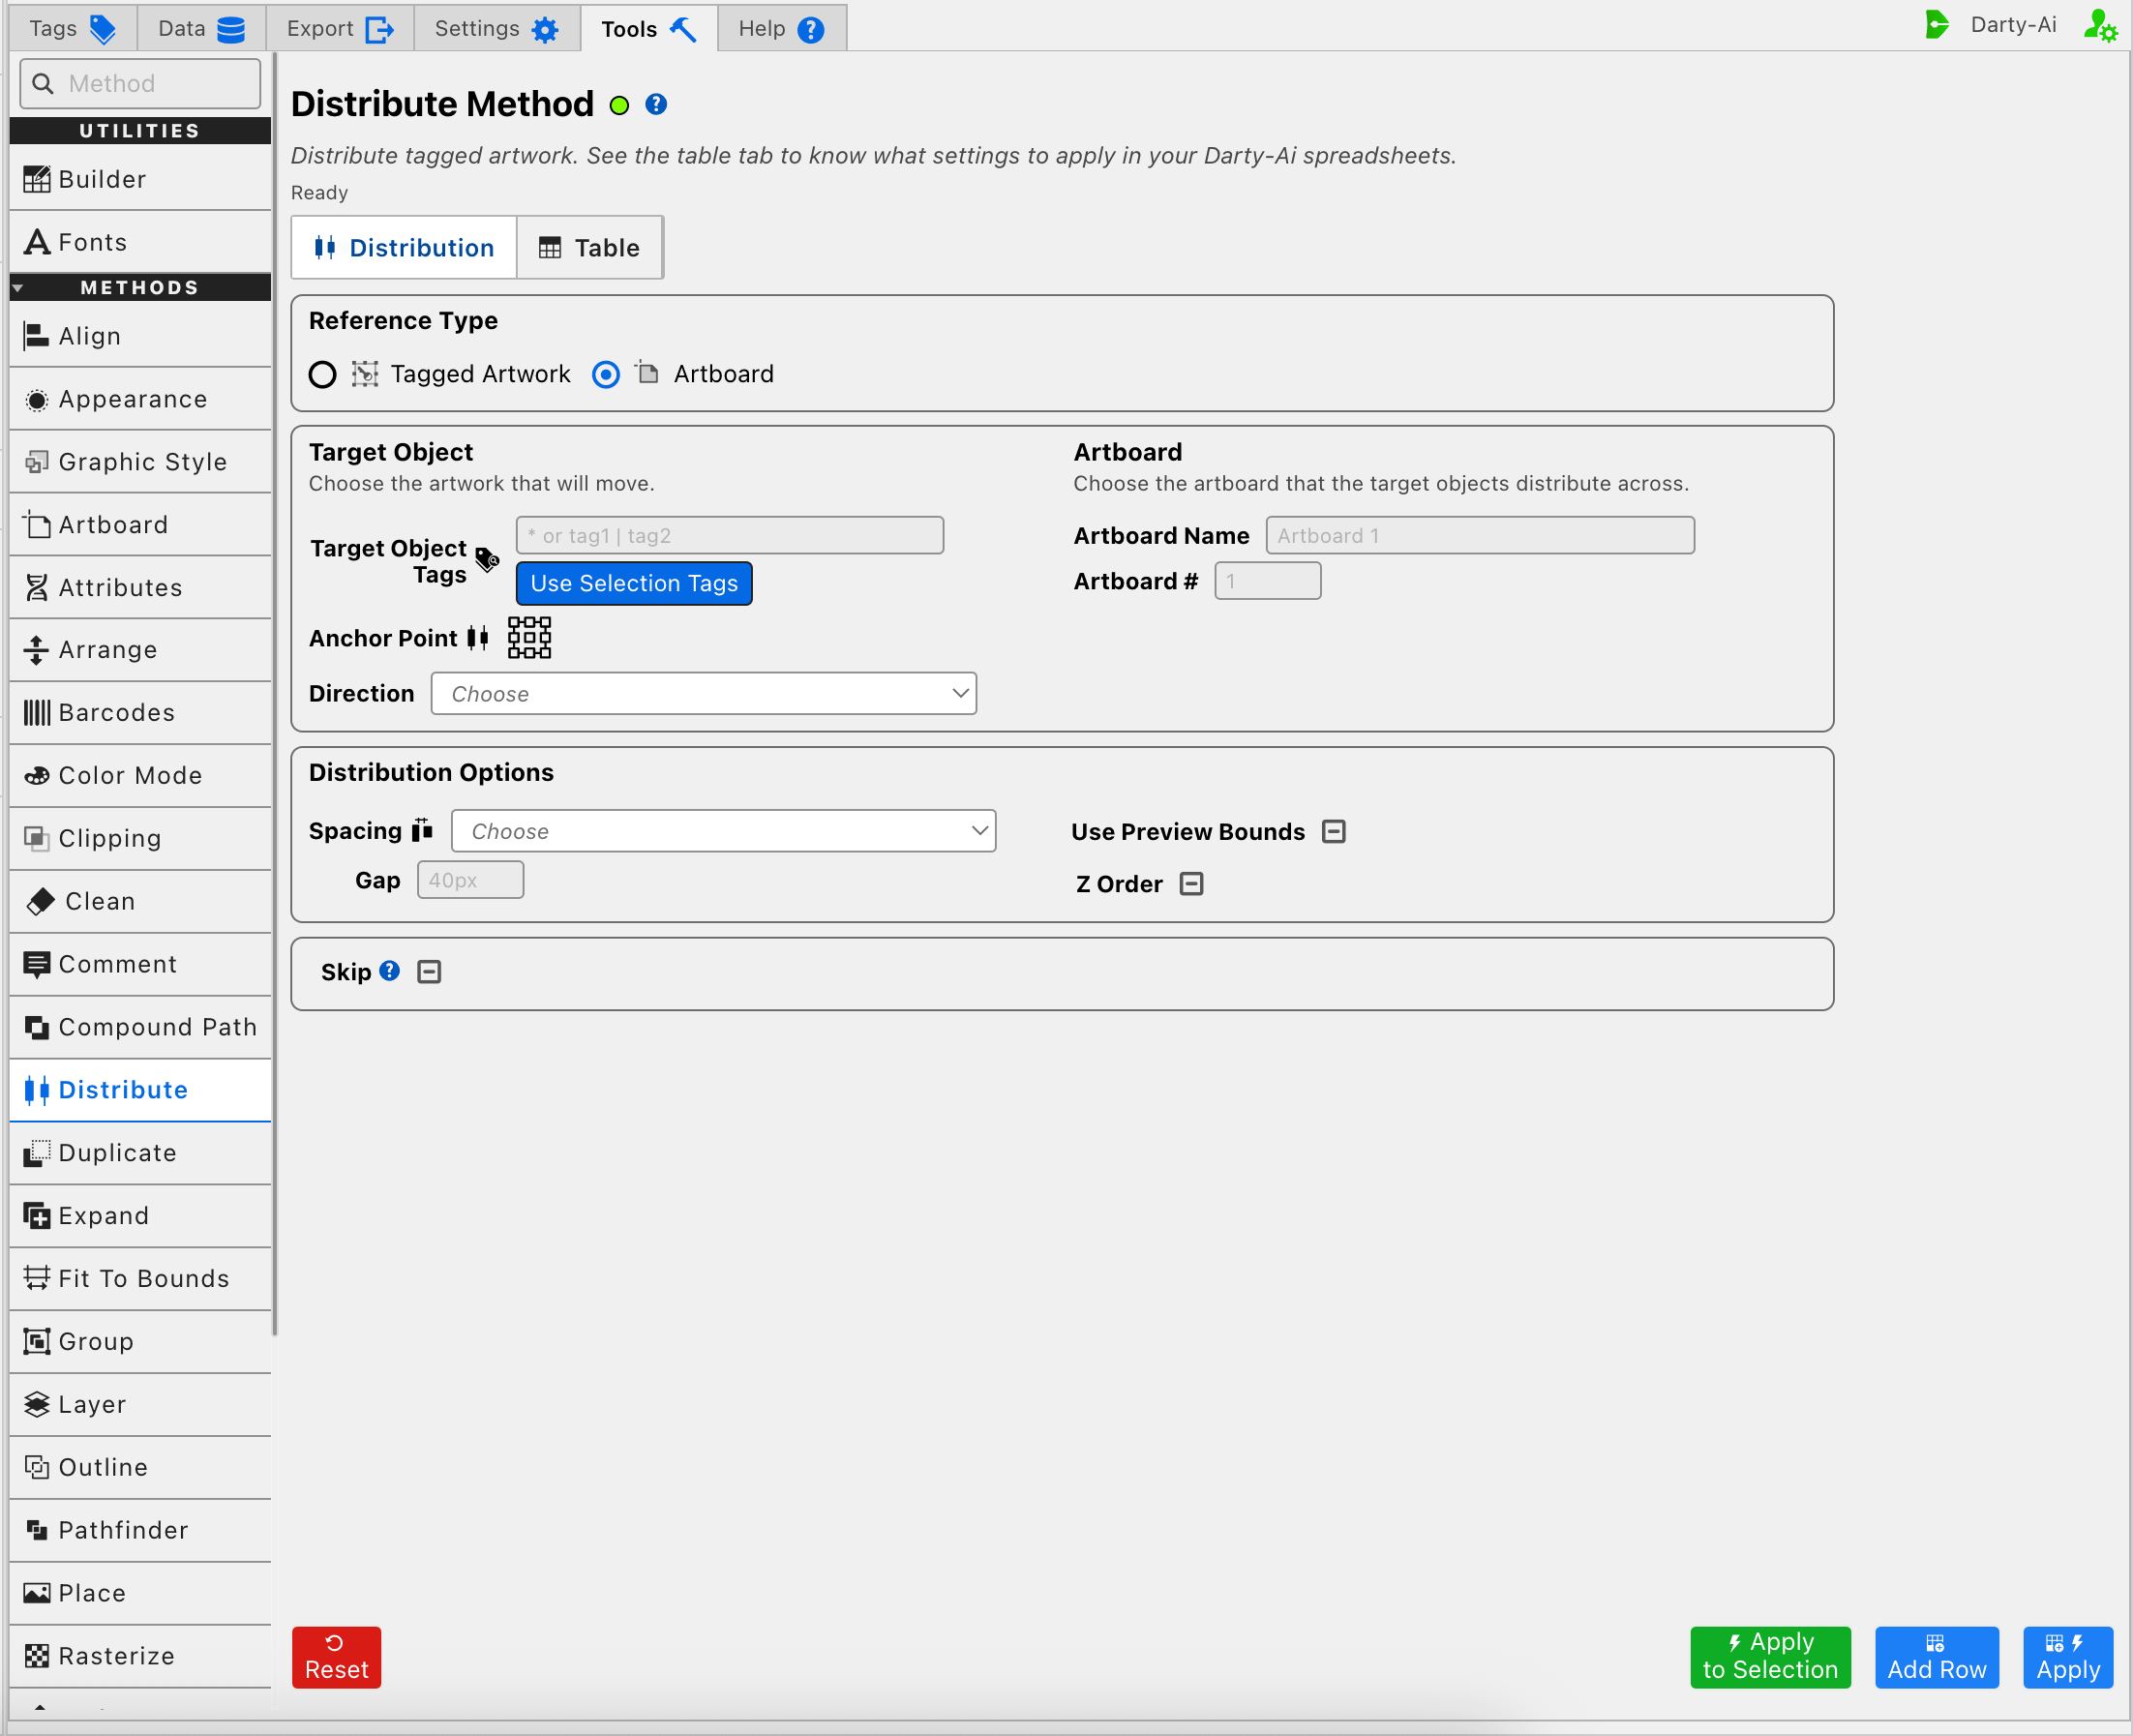
Task: Open the Export tab
Action: pos(340,28)
